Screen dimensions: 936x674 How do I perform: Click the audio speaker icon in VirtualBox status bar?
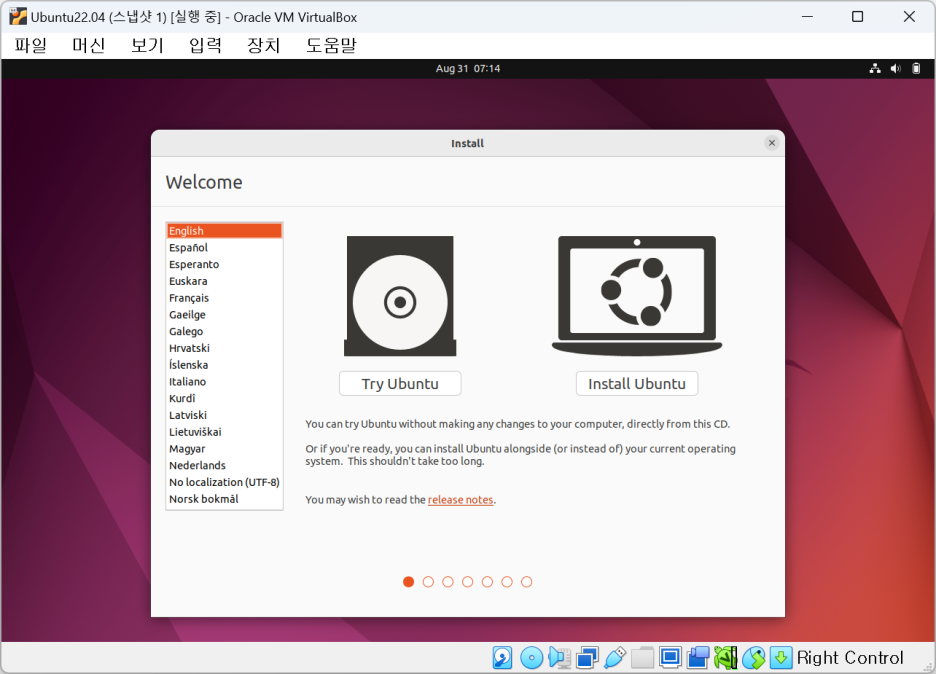tap(559, 657)
